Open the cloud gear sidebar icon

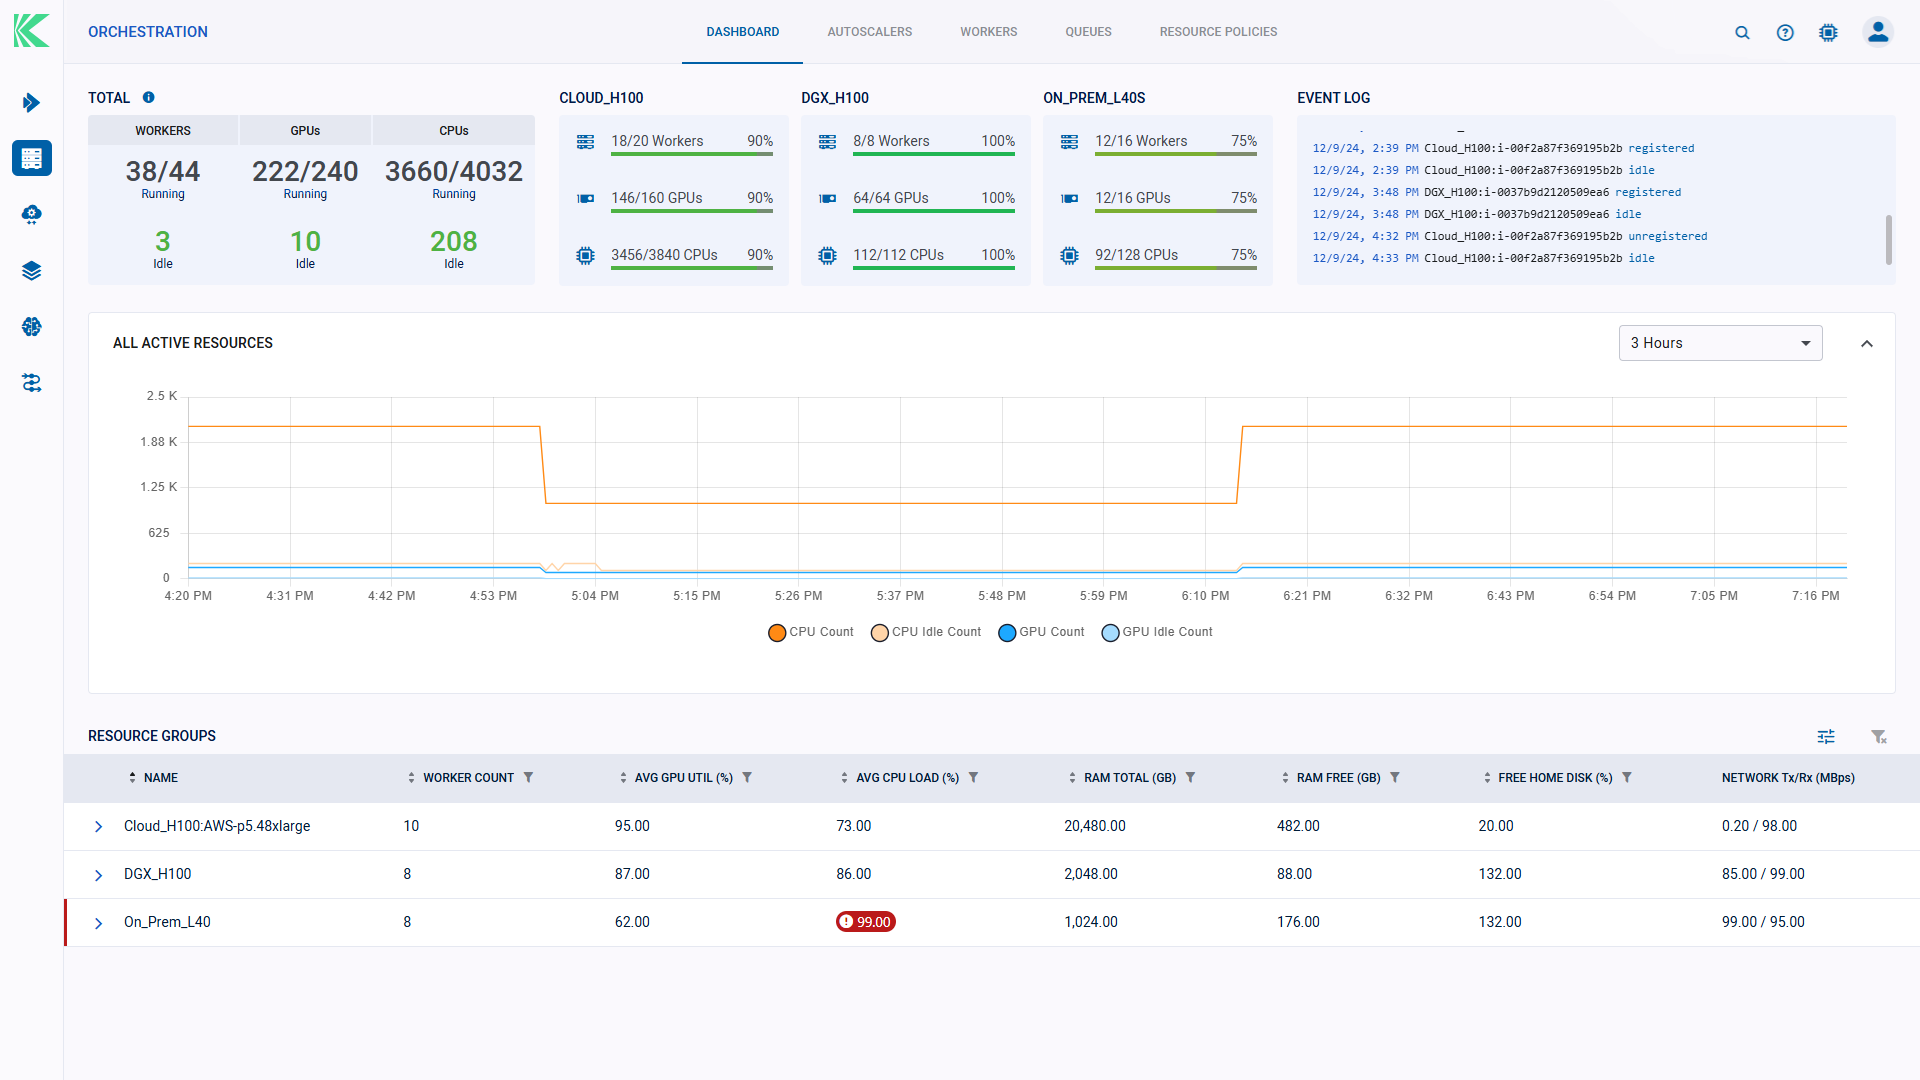pos(31,214)
